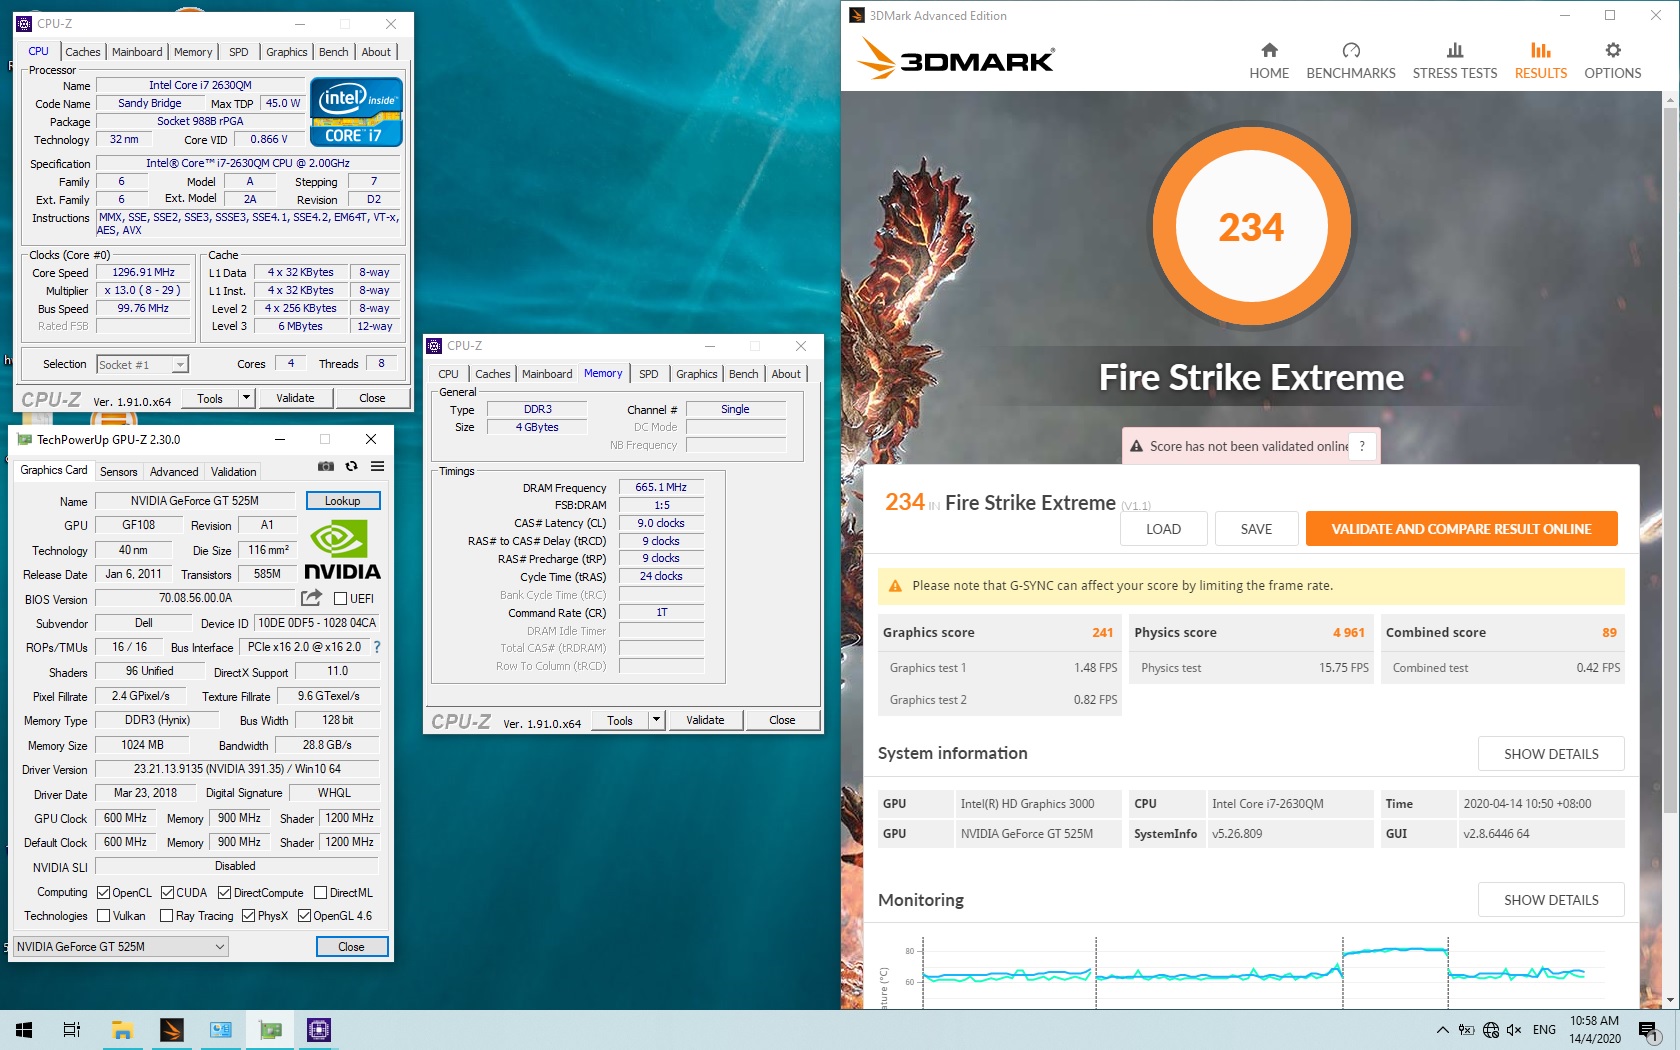Toggle the UEFI checkbox in GPU-Z
1680x1050 pixels.
point(340,599)
